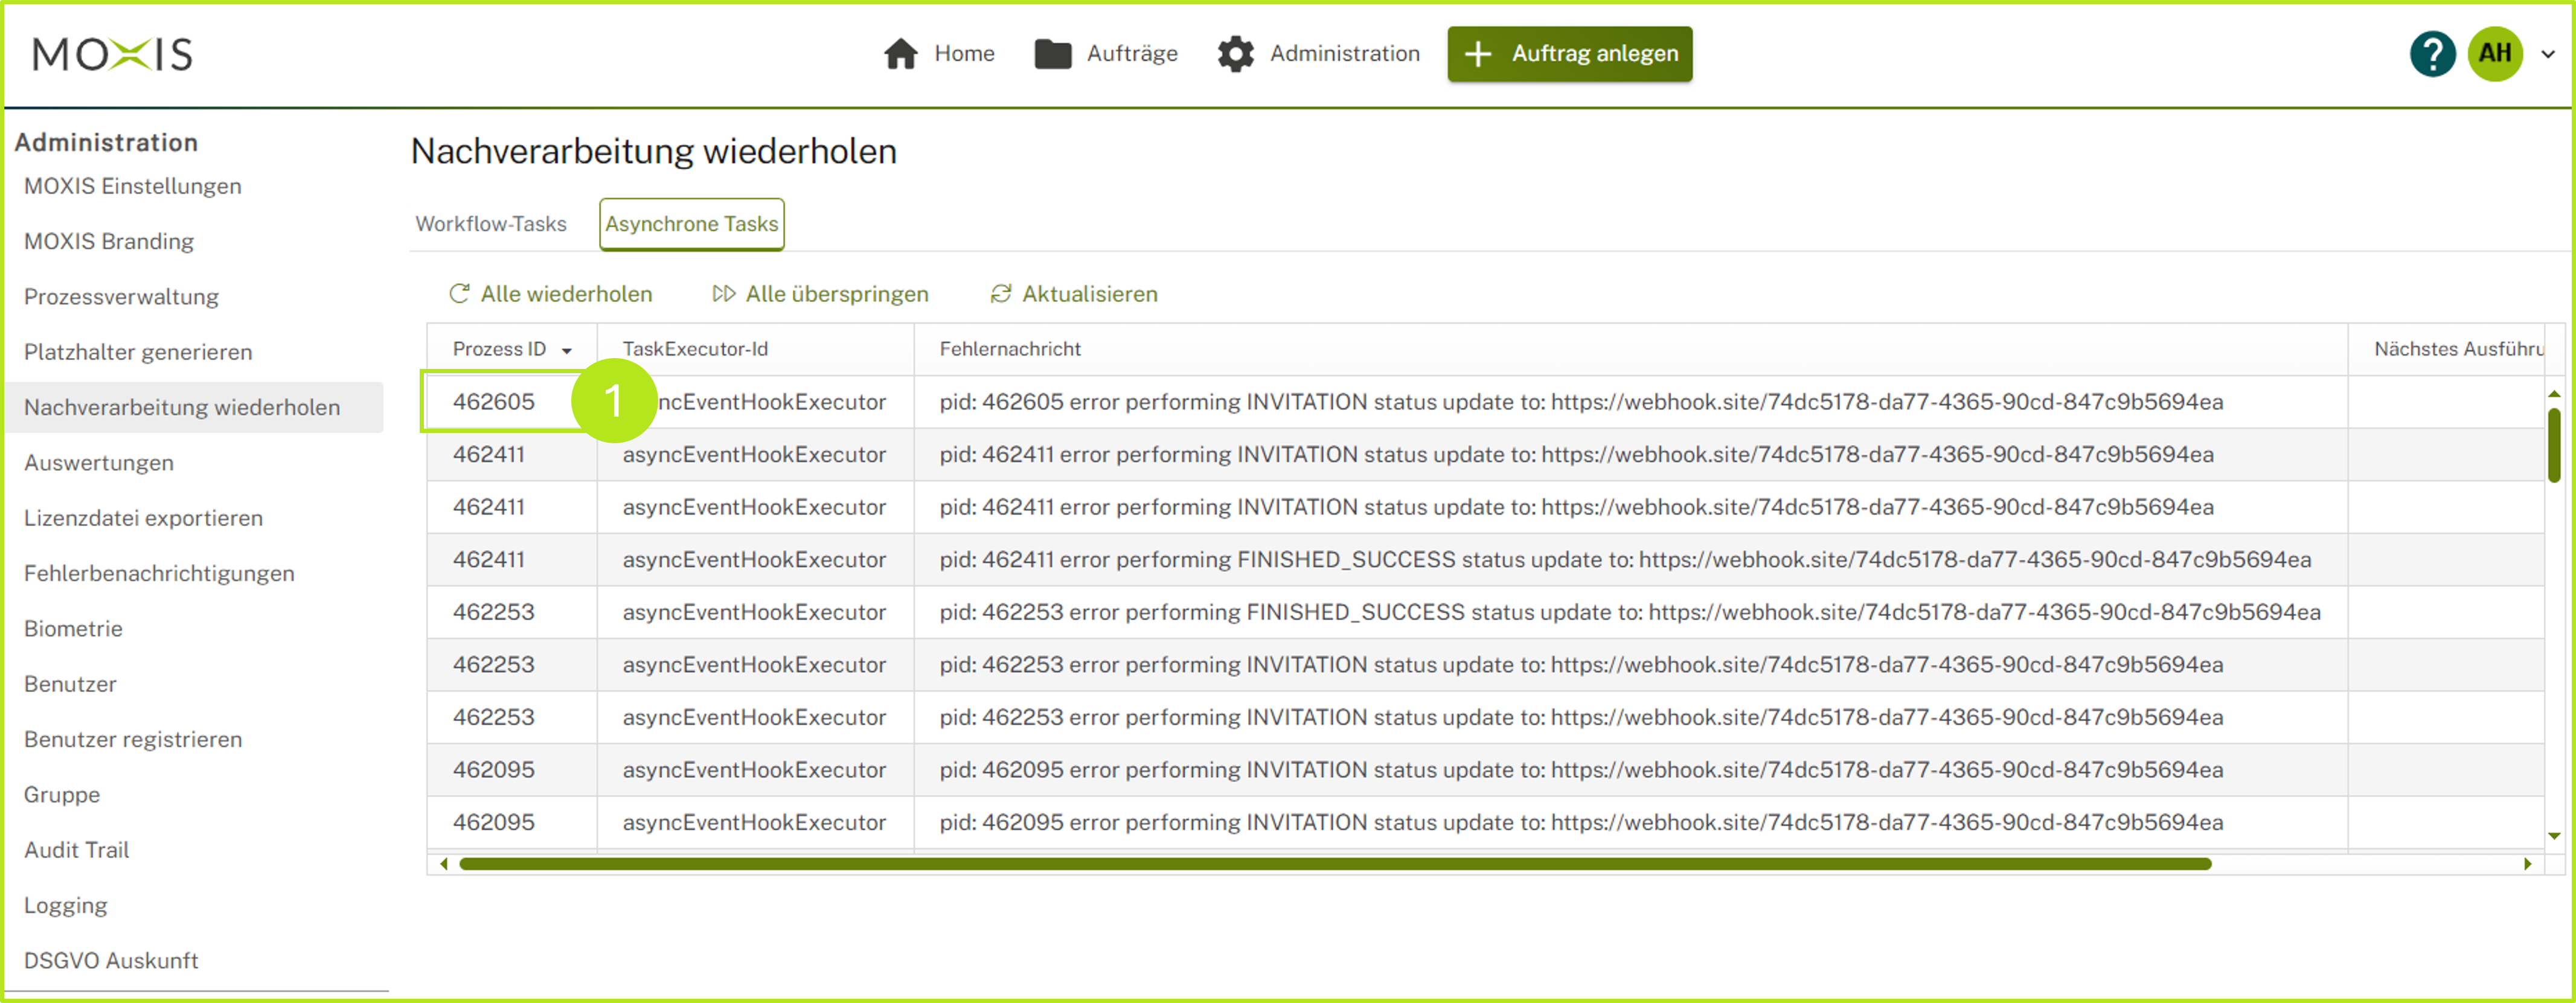Open Audit Trail in the sidebar
Screen dimensions: 2576x1003
click(76, 850)
